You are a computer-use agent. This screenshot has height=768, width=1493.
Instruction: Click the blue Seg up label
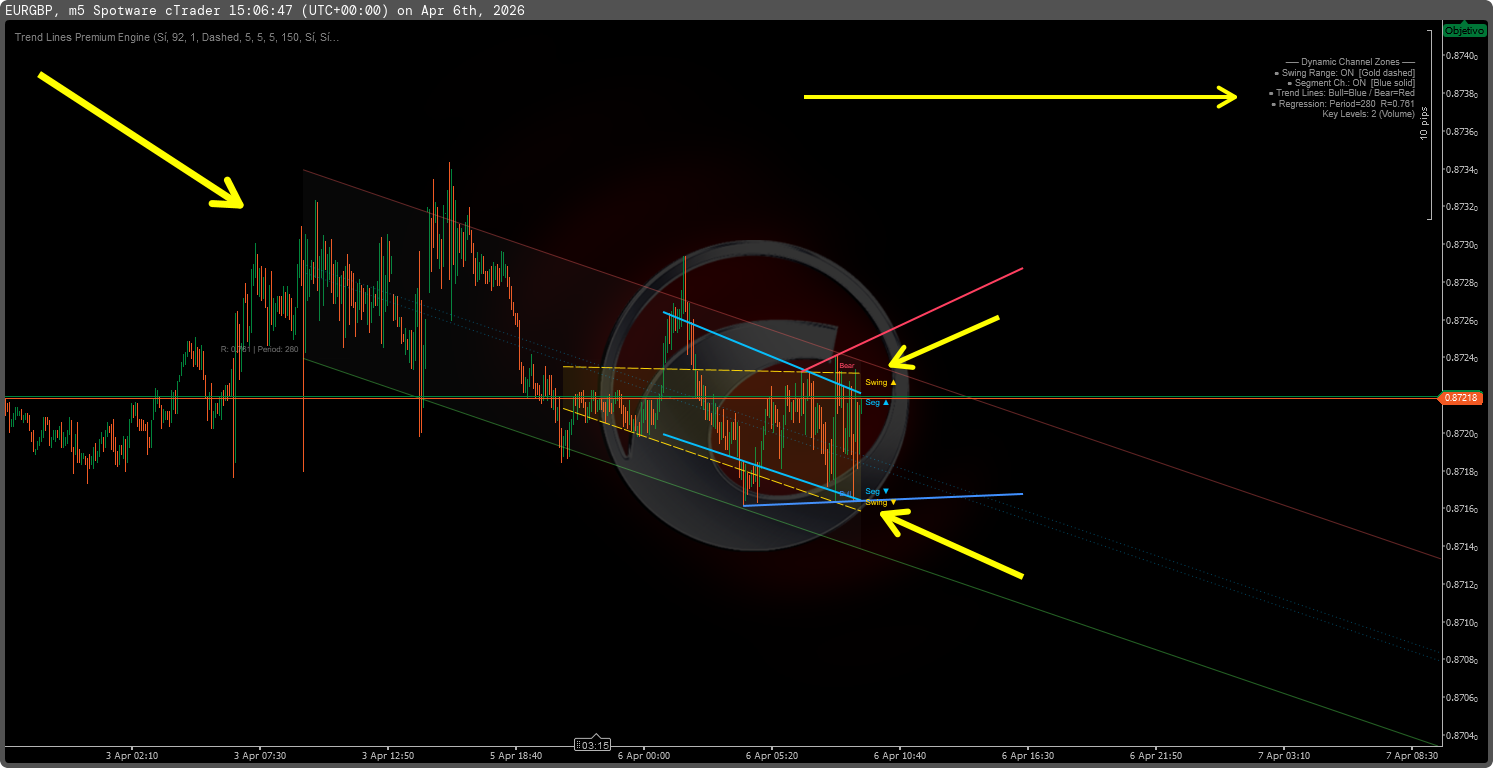(x=876, y=403)
